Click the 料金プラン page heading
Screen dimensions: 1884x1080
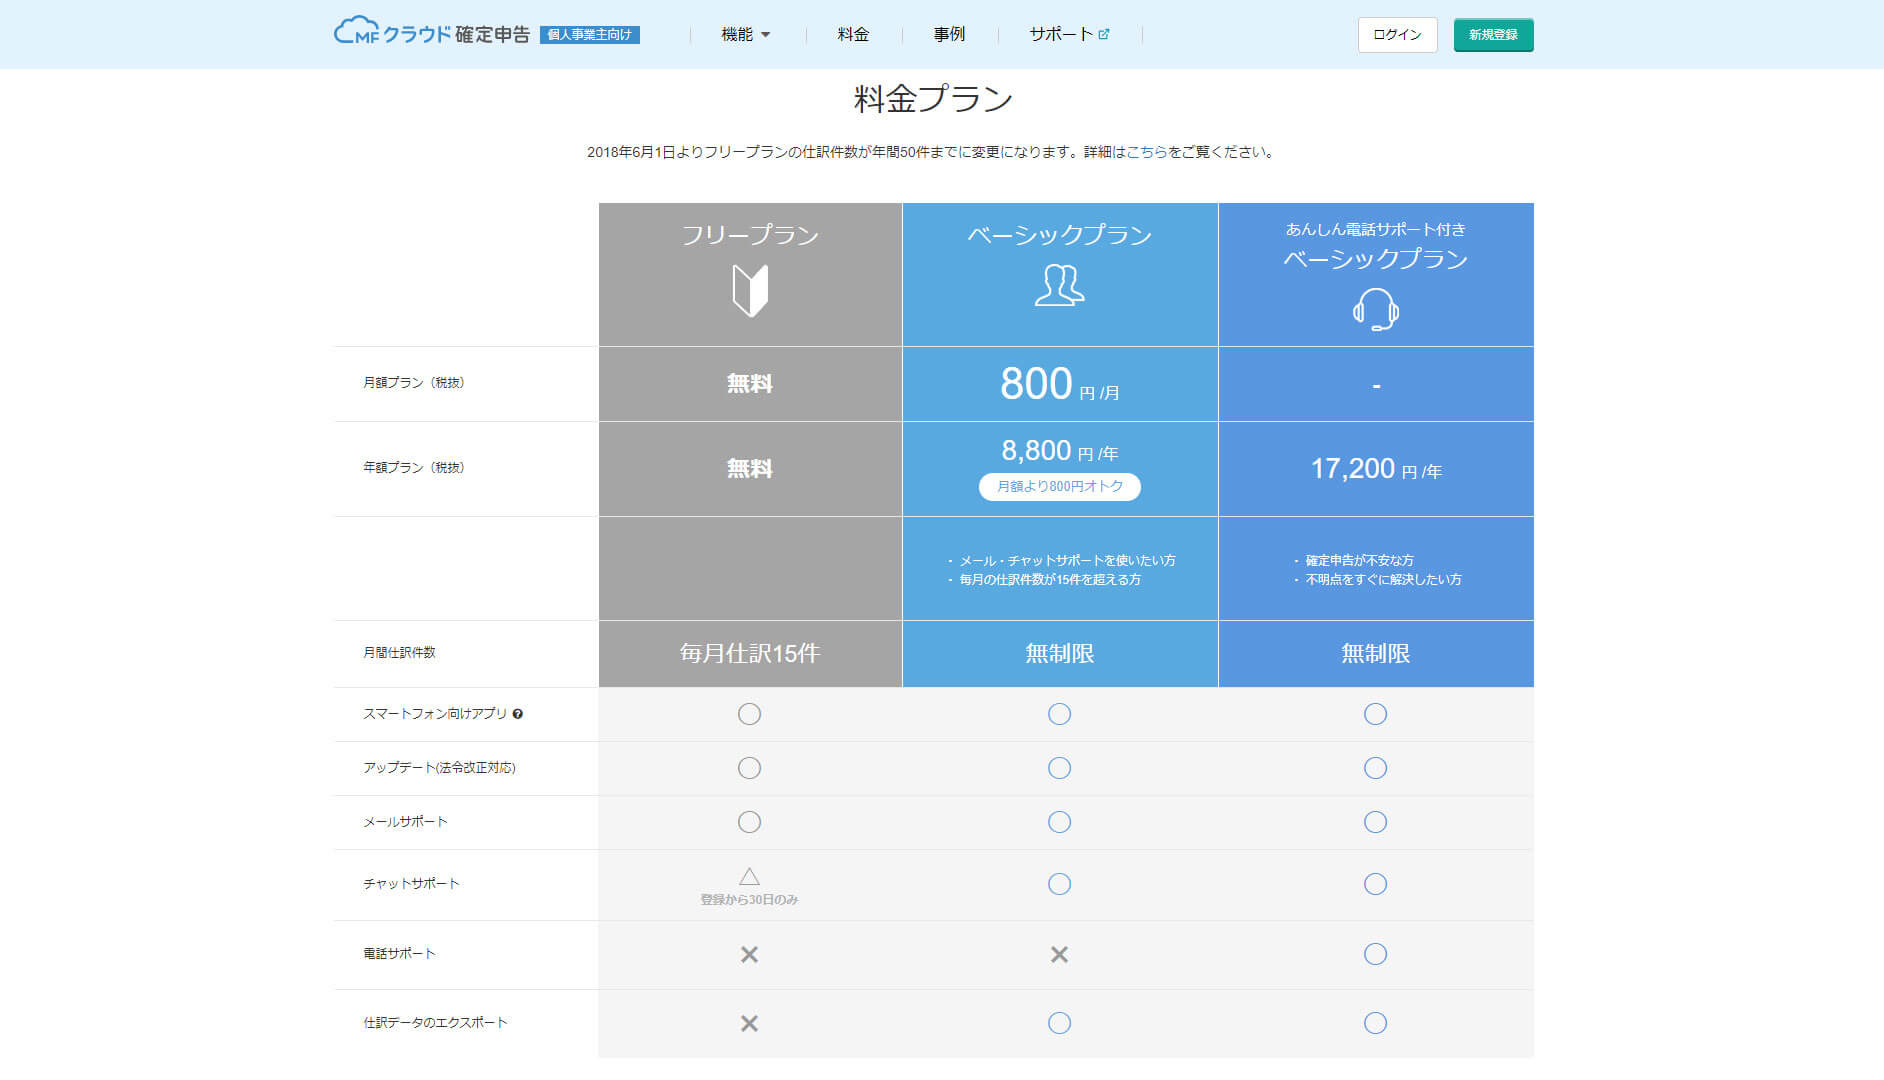point(933,99)
